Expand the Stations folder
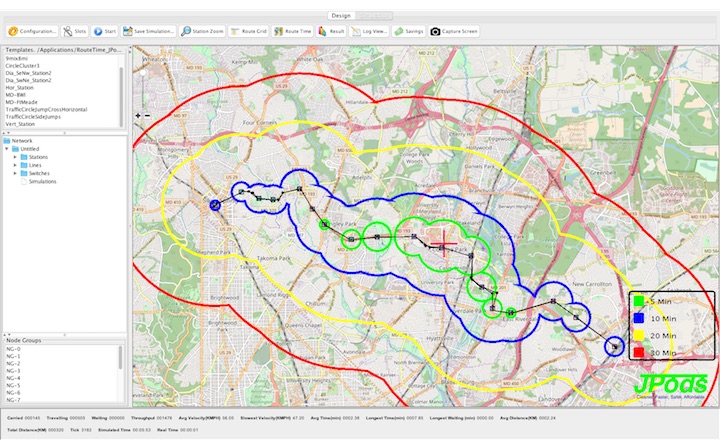720x440 pixels. coord(15,157)
